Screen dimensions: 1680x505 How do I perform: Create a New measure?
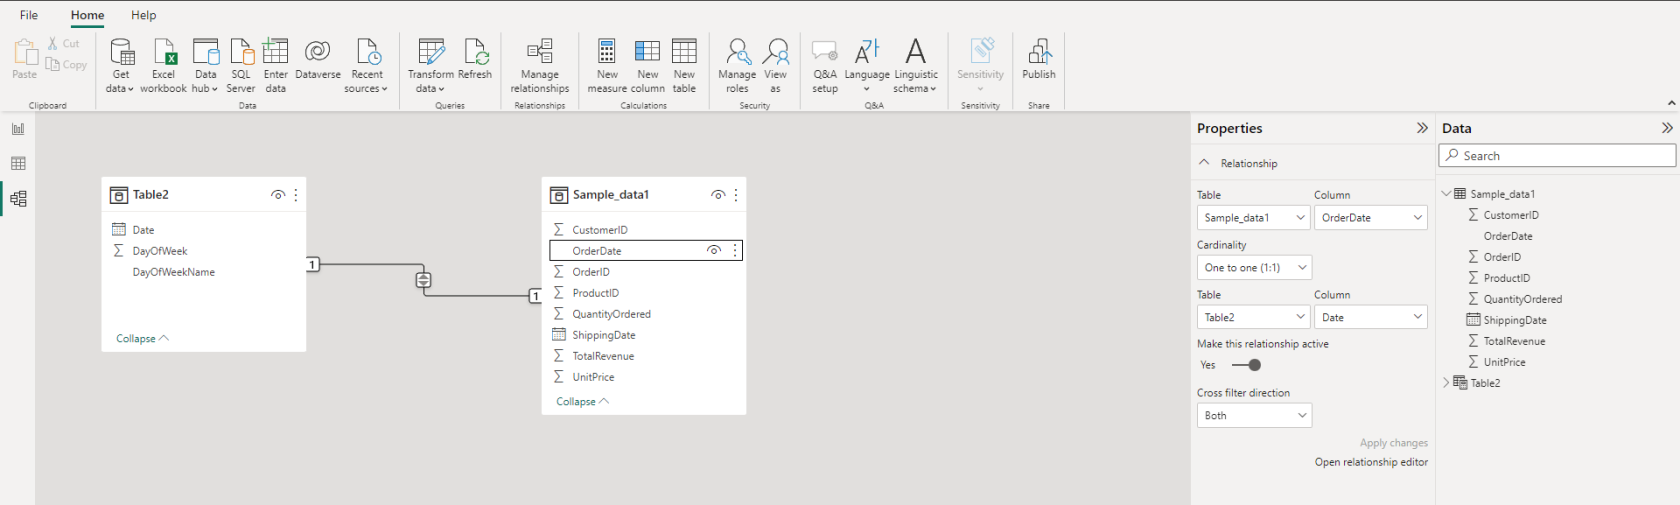pyautogui.click(x=607, y=65)
